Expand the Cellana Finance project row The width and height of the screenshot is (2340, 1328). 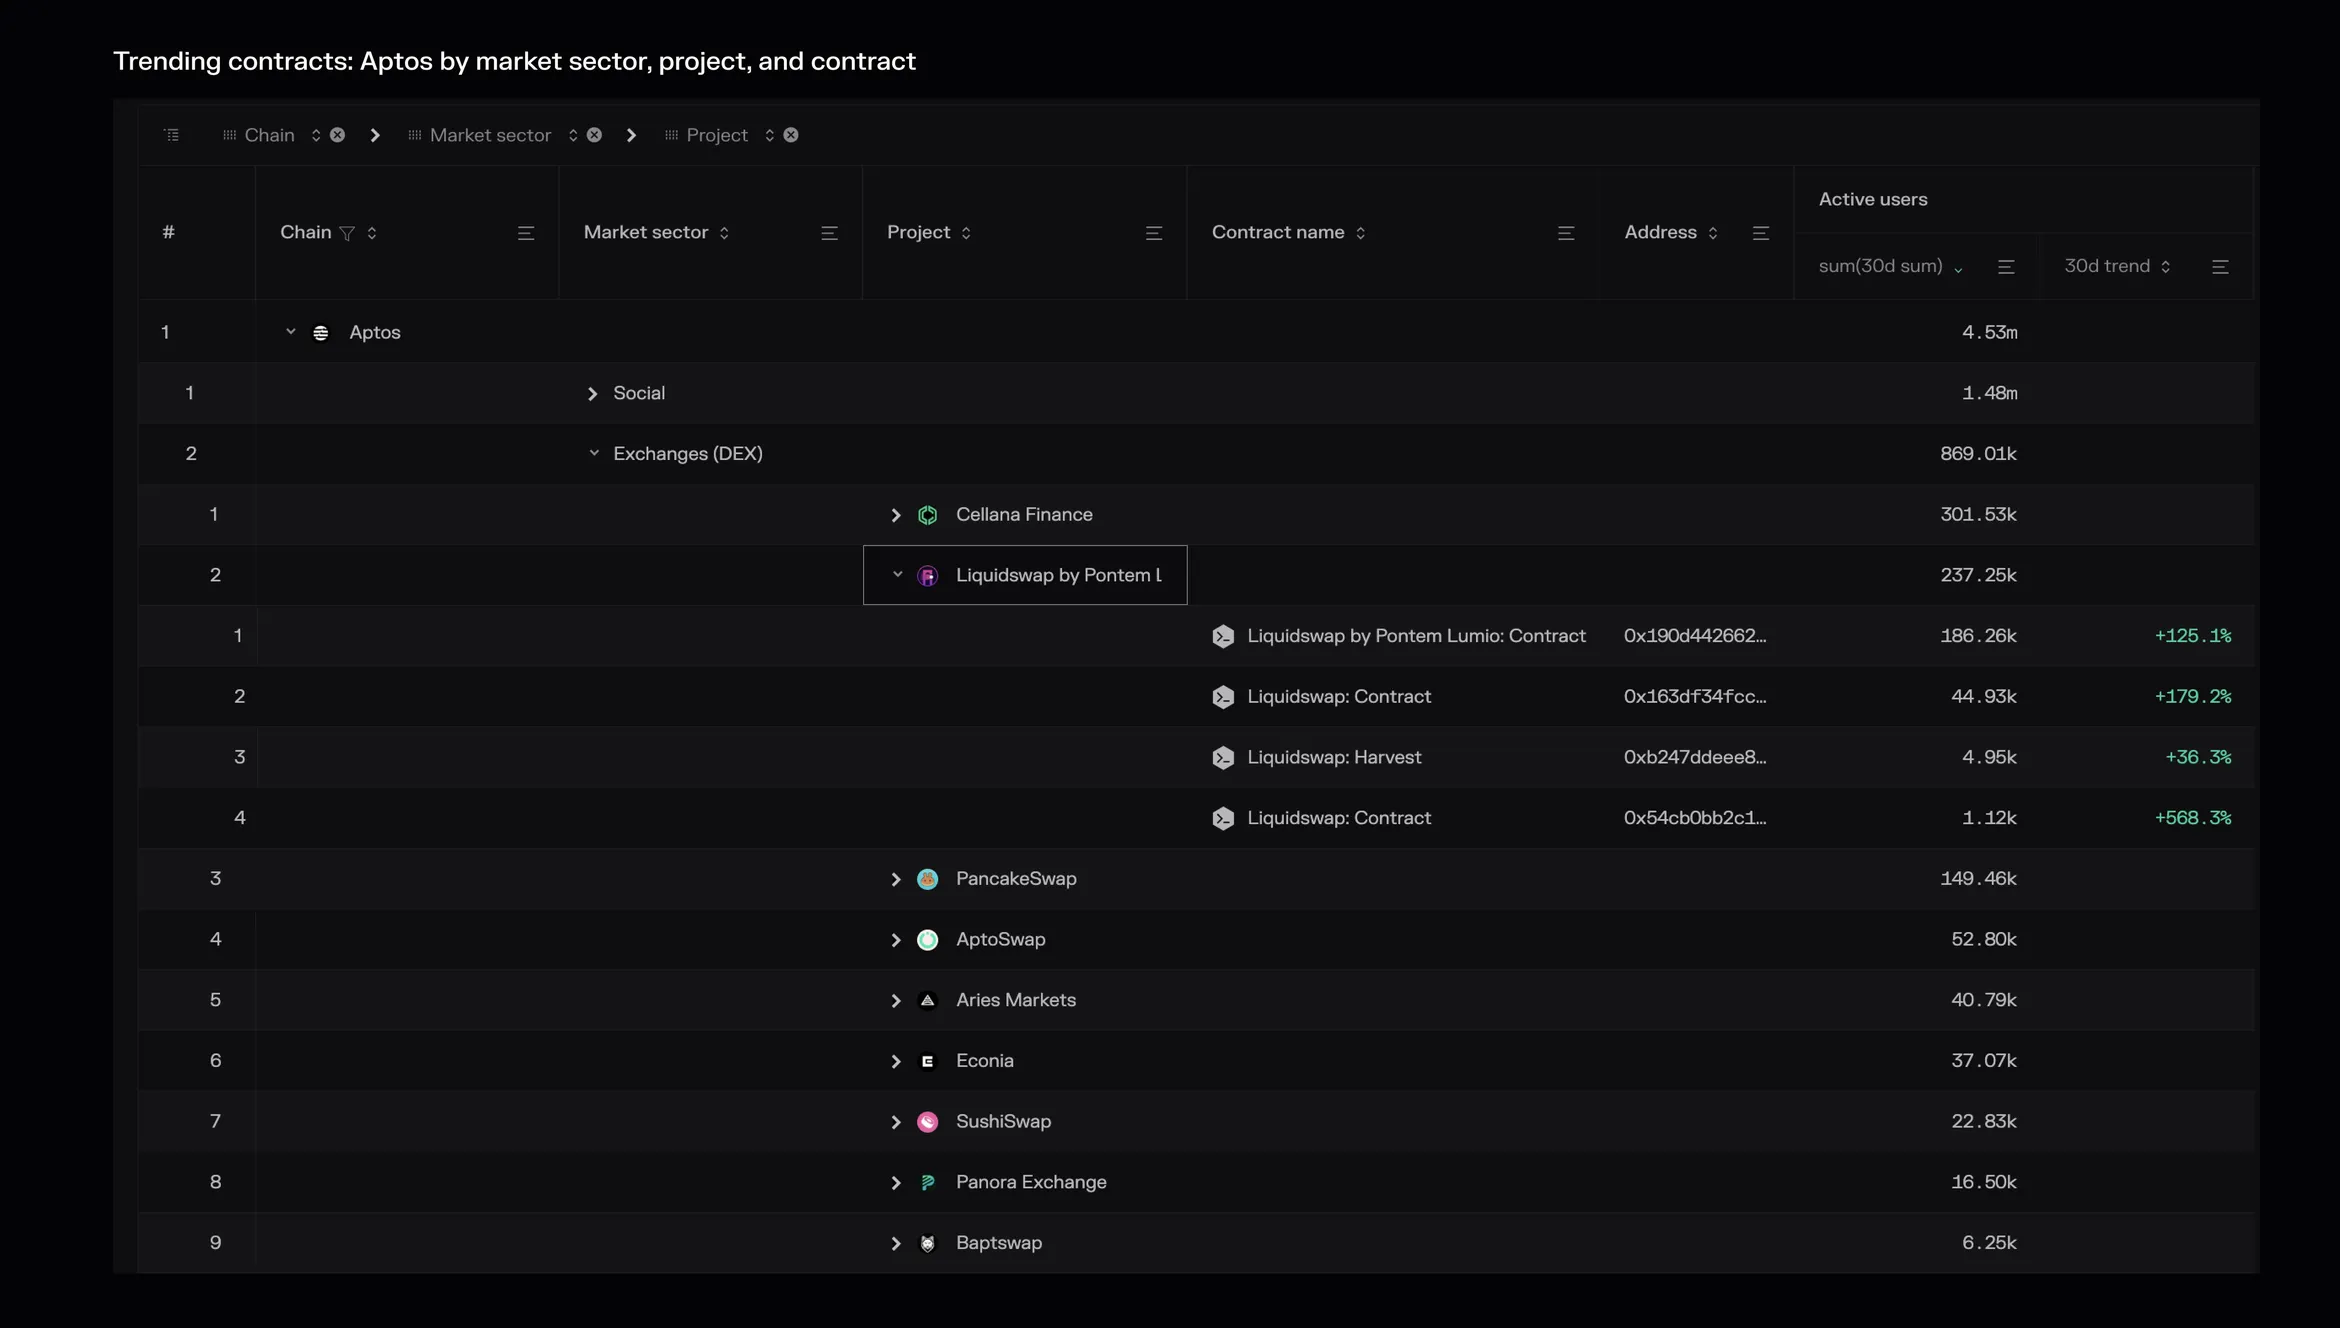point(896,515)
